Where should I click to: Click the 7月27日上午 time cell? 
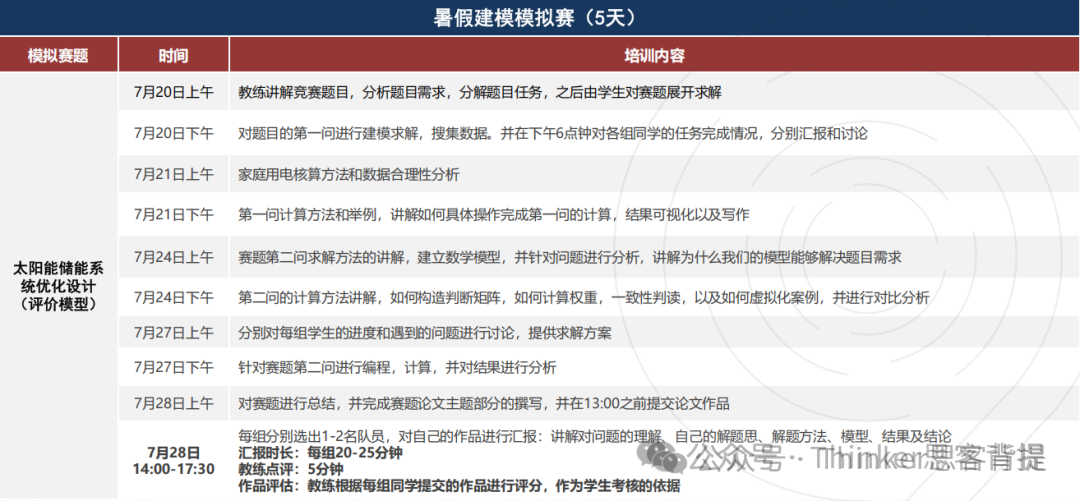pos(174,333)
